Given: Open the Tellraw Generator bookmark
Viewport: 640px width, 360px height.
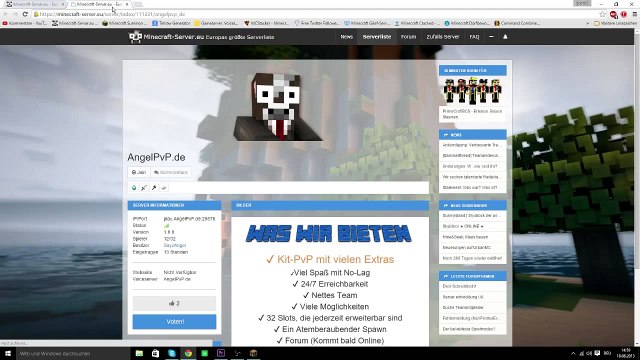Looking at the screenshot, I should tap(171, 23).
